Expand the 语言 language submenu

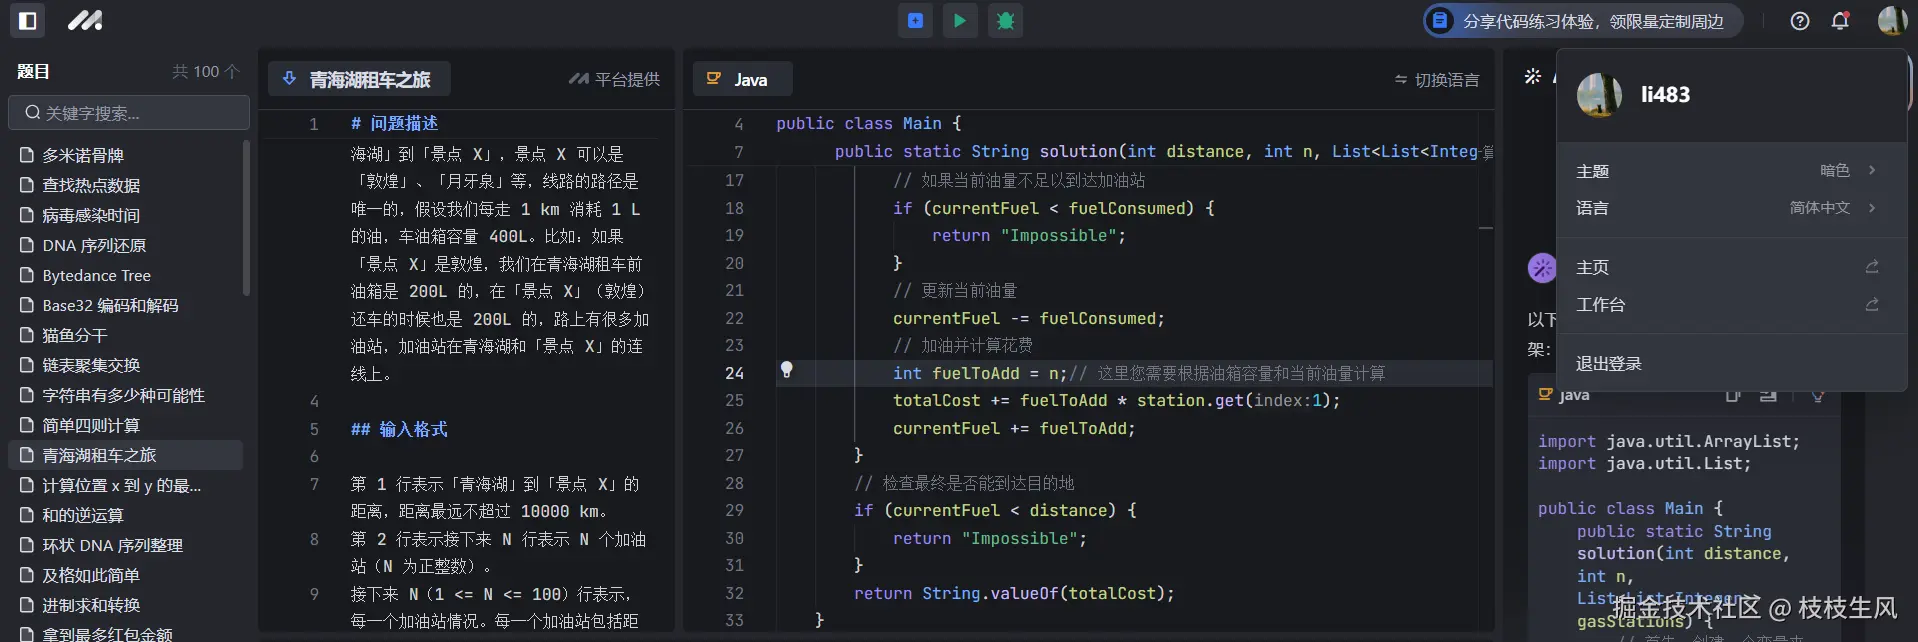pyautogui.click(x=1727, y=208)
